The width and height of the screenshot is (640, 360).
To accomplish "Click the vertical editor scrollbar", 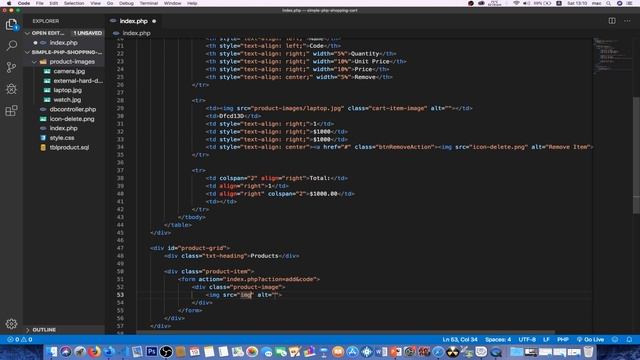I will coord(636,155).
